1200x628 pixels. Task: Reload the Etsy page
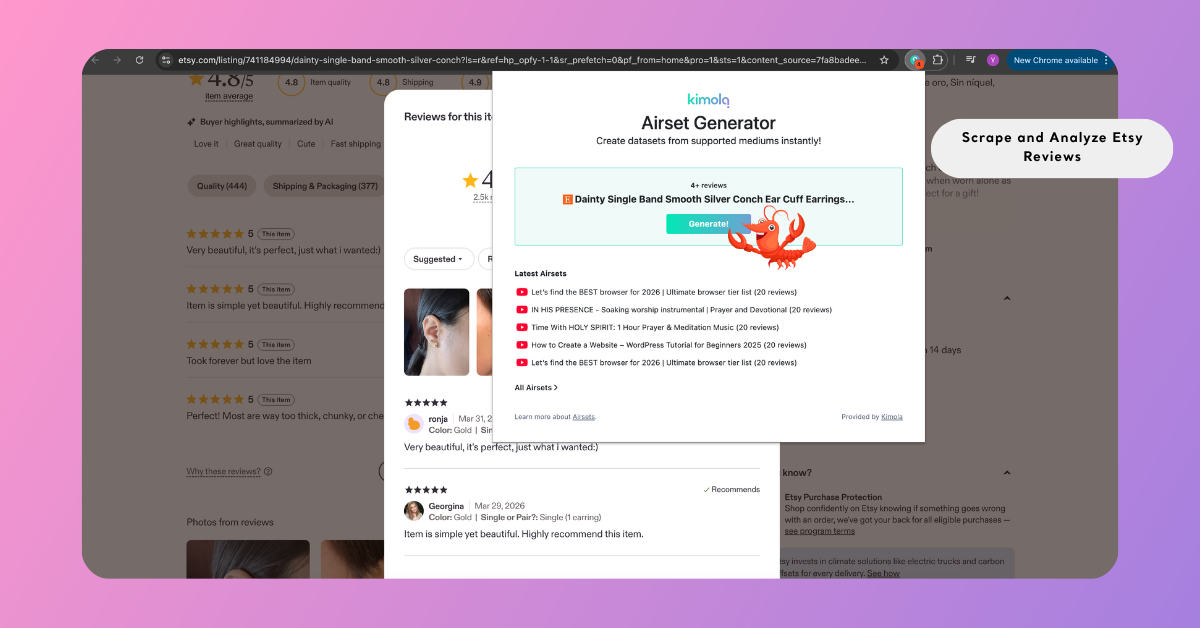pos(139,60)
